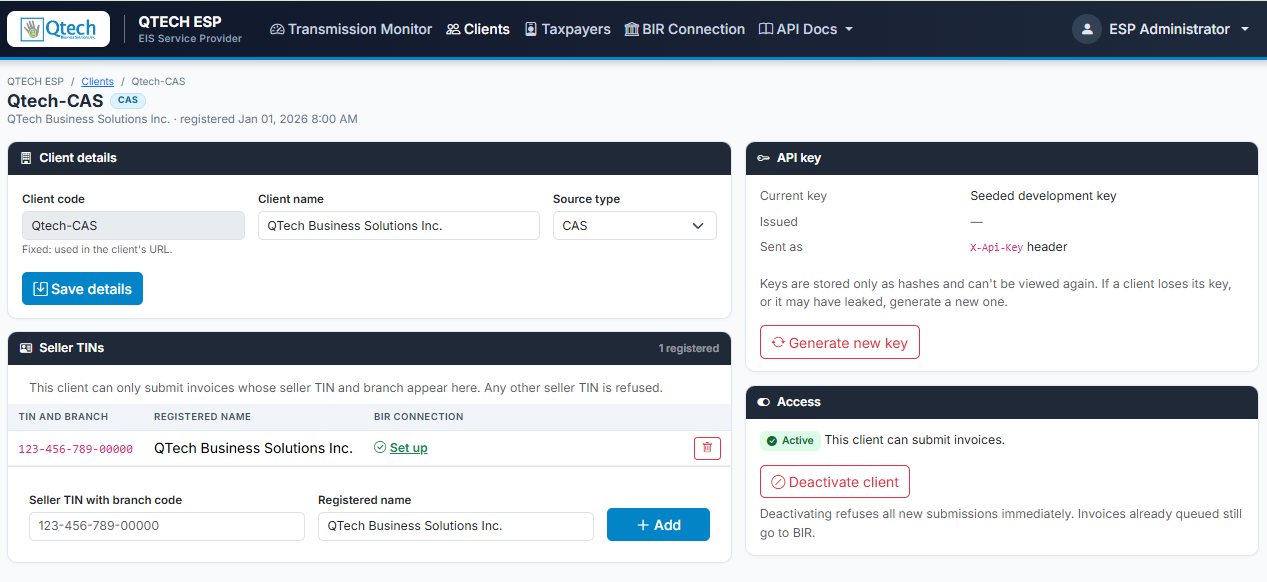Click the Access panel toggle icon

[763, 402]
